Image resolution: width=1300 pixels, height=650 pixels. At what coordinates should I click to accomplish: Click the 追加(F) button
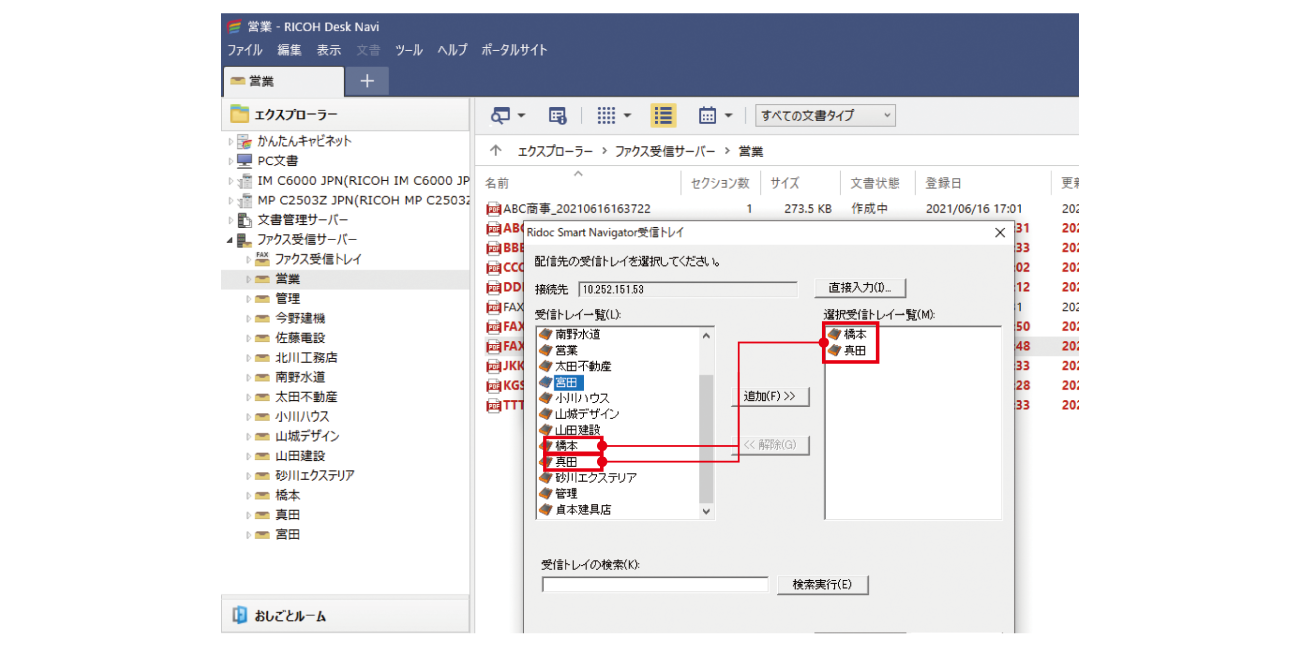tap(770, 397)
